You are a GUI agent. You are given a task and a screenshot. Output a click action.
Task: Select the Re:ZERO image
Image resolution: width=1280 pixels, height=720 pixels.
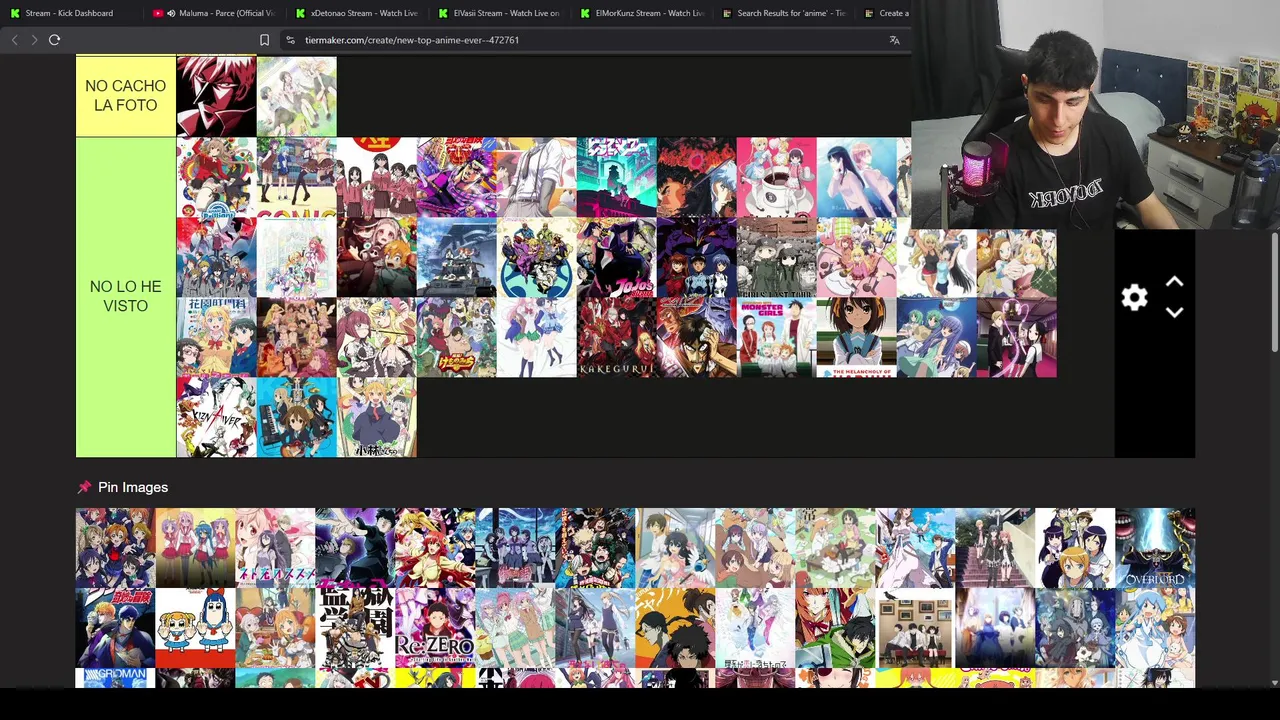(x=435, y=628)
